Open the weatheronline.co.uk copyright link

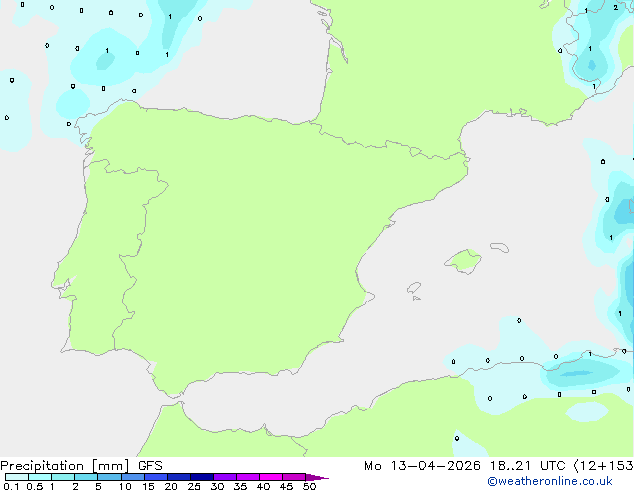coord(550,481)
